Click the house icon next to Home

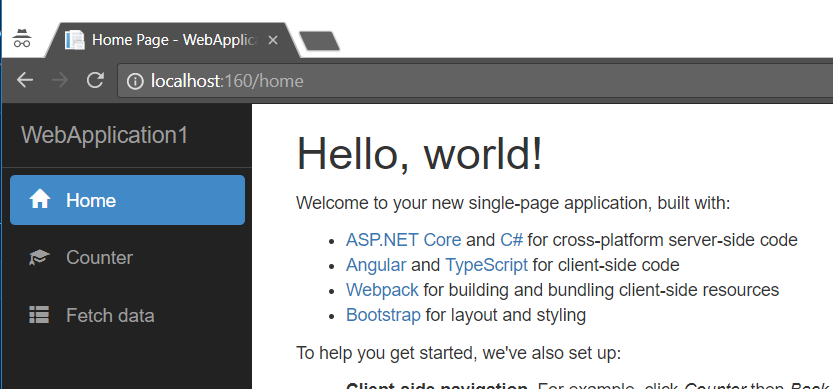coord(40,200)
